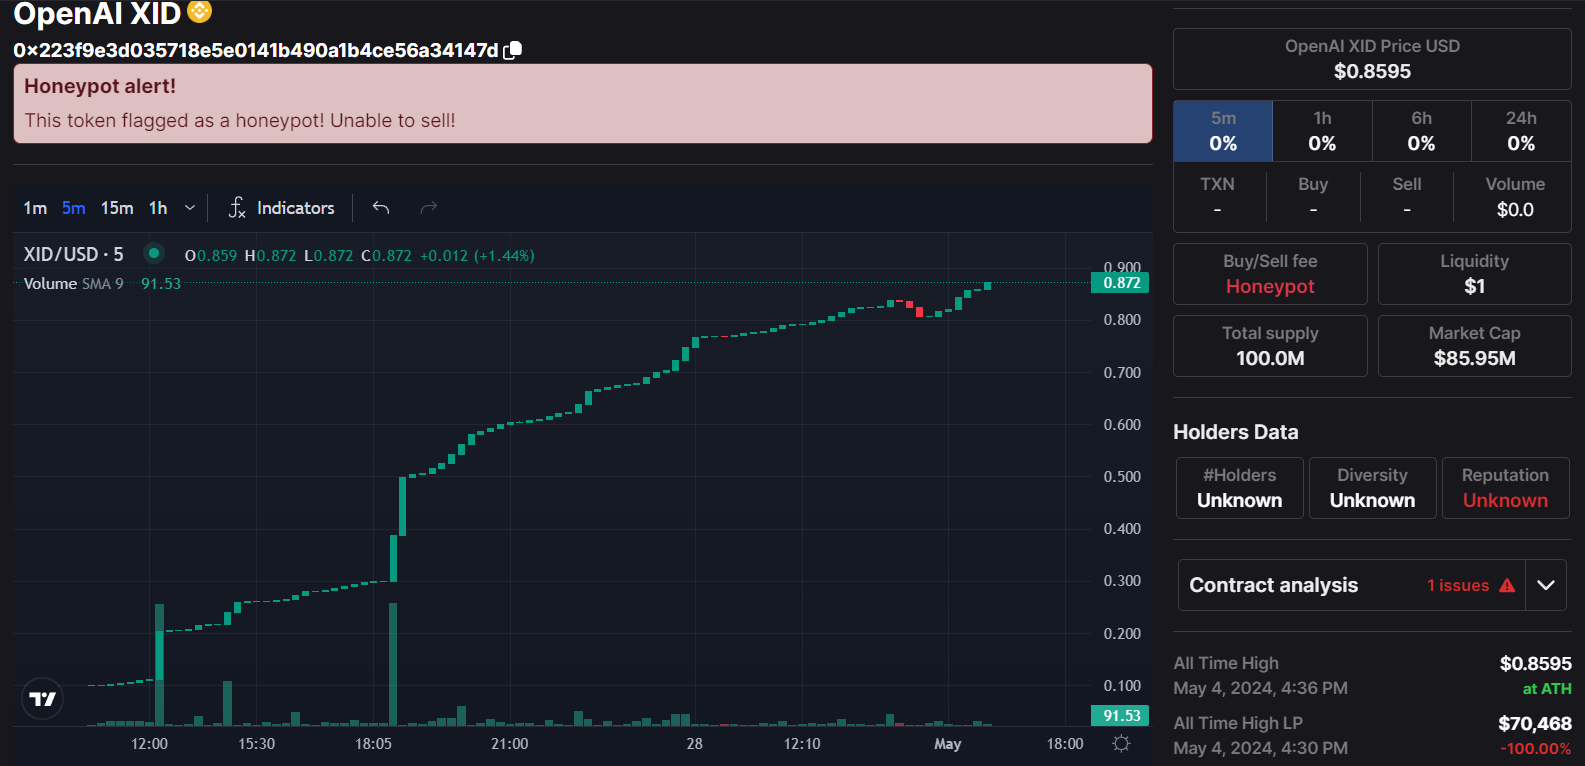The image size is (1585, 766).
Task: Expand the Contract analysis section
Action: [1546, 585]
